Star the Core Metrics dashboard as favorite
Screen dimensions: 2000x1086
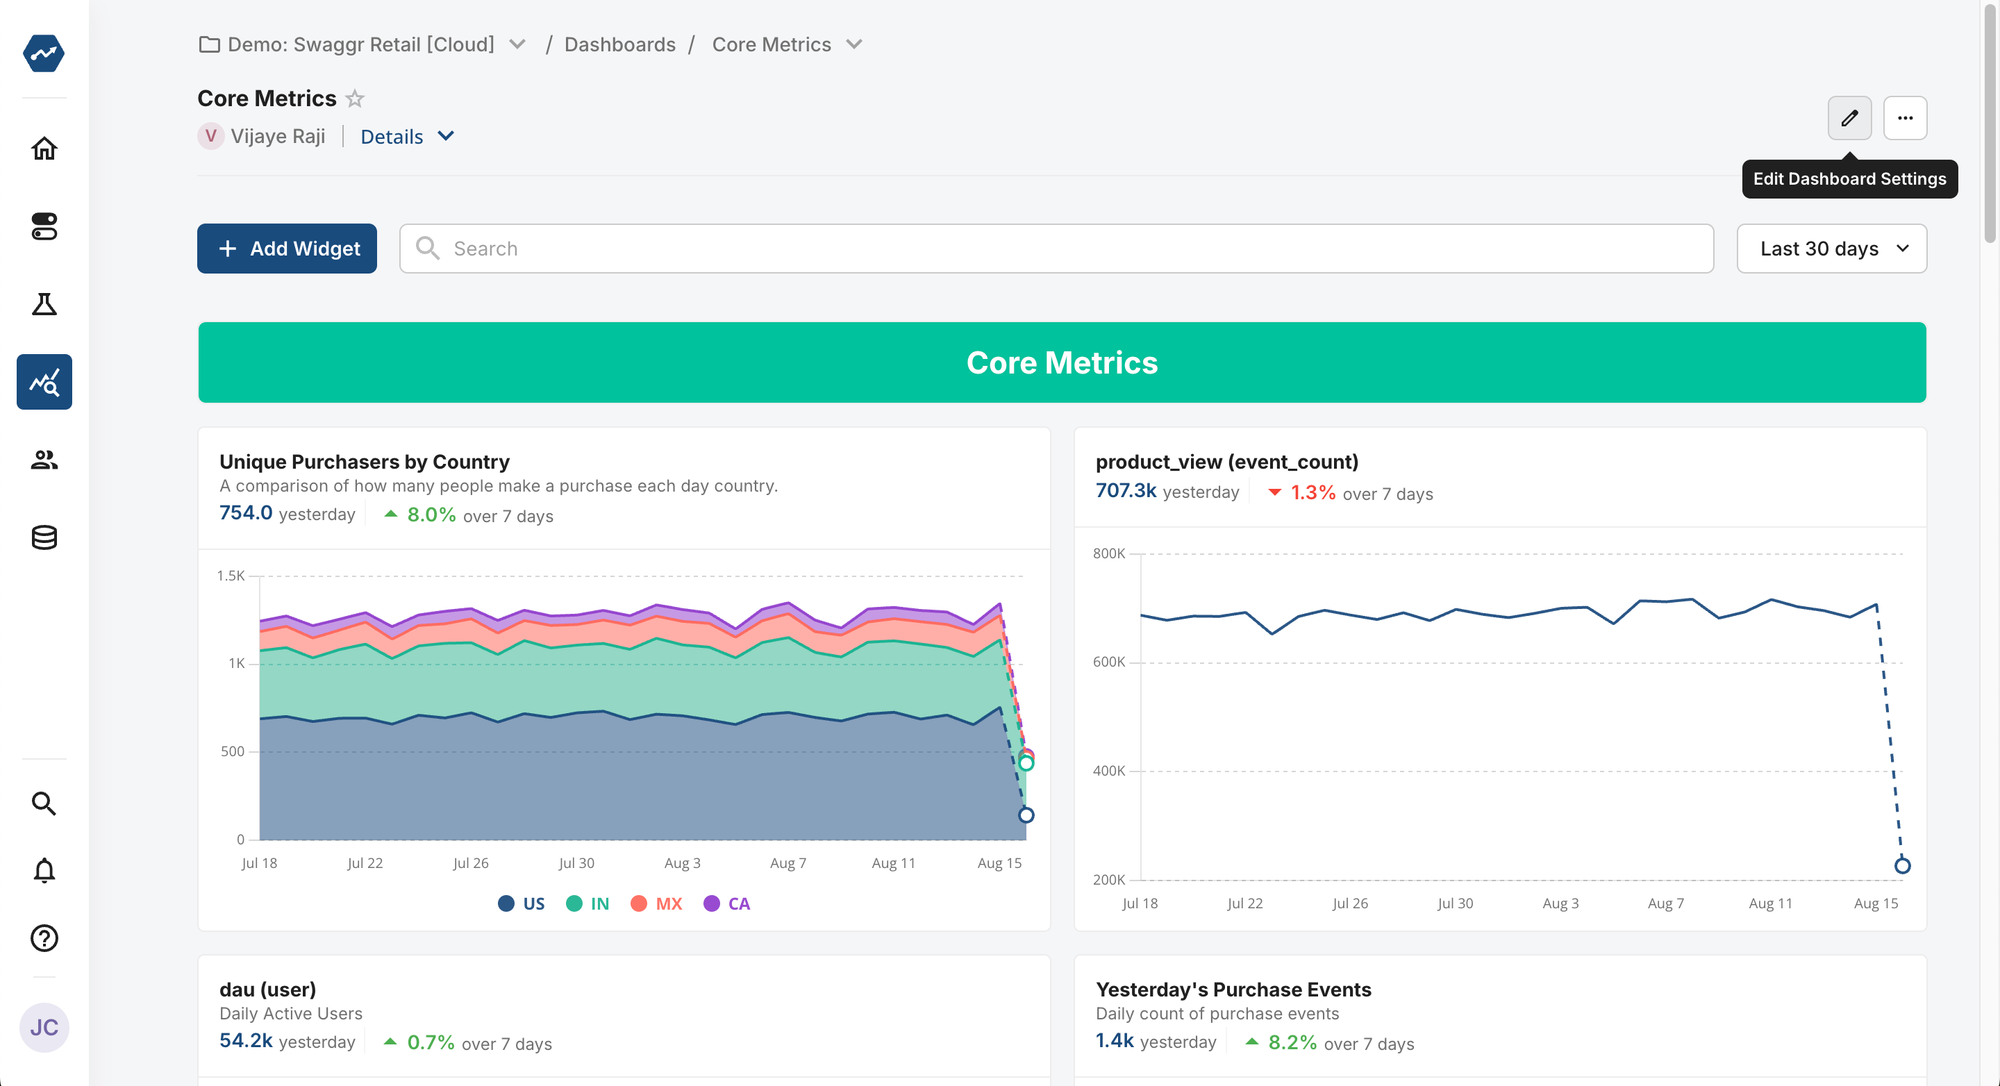pos(354,98)
